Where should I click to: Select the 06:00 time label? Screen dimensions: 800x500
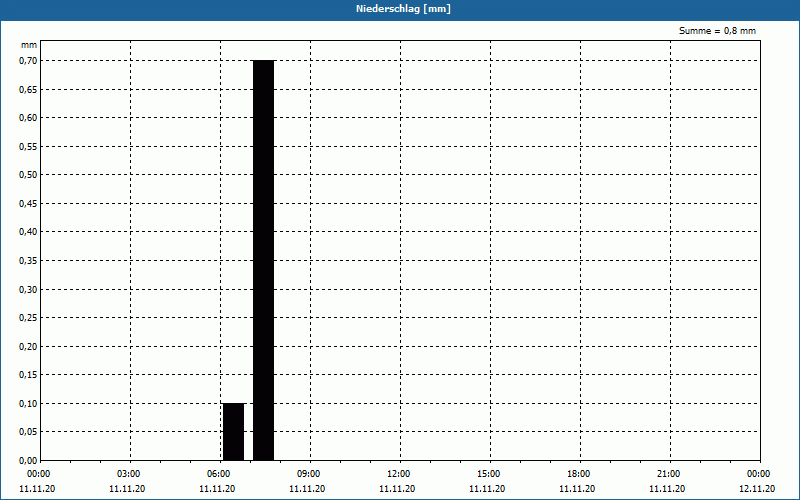[x=218, y=474]
